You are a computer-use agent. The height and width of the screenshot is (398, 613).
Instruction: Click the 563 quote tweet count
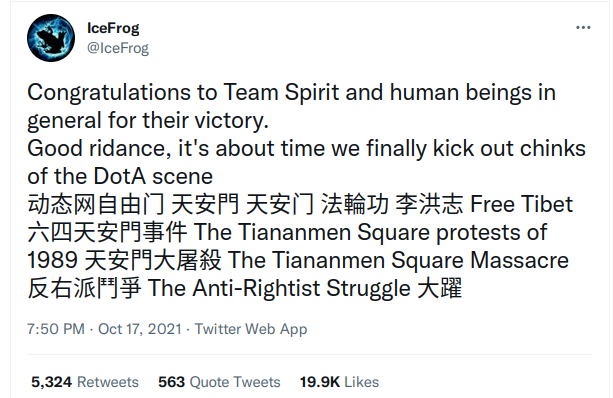point(172,382)
